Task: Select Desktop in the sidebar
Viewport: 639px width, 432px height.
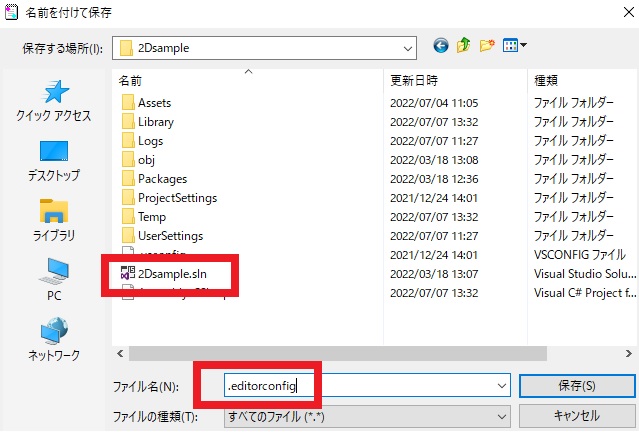Action: [54, 160]
